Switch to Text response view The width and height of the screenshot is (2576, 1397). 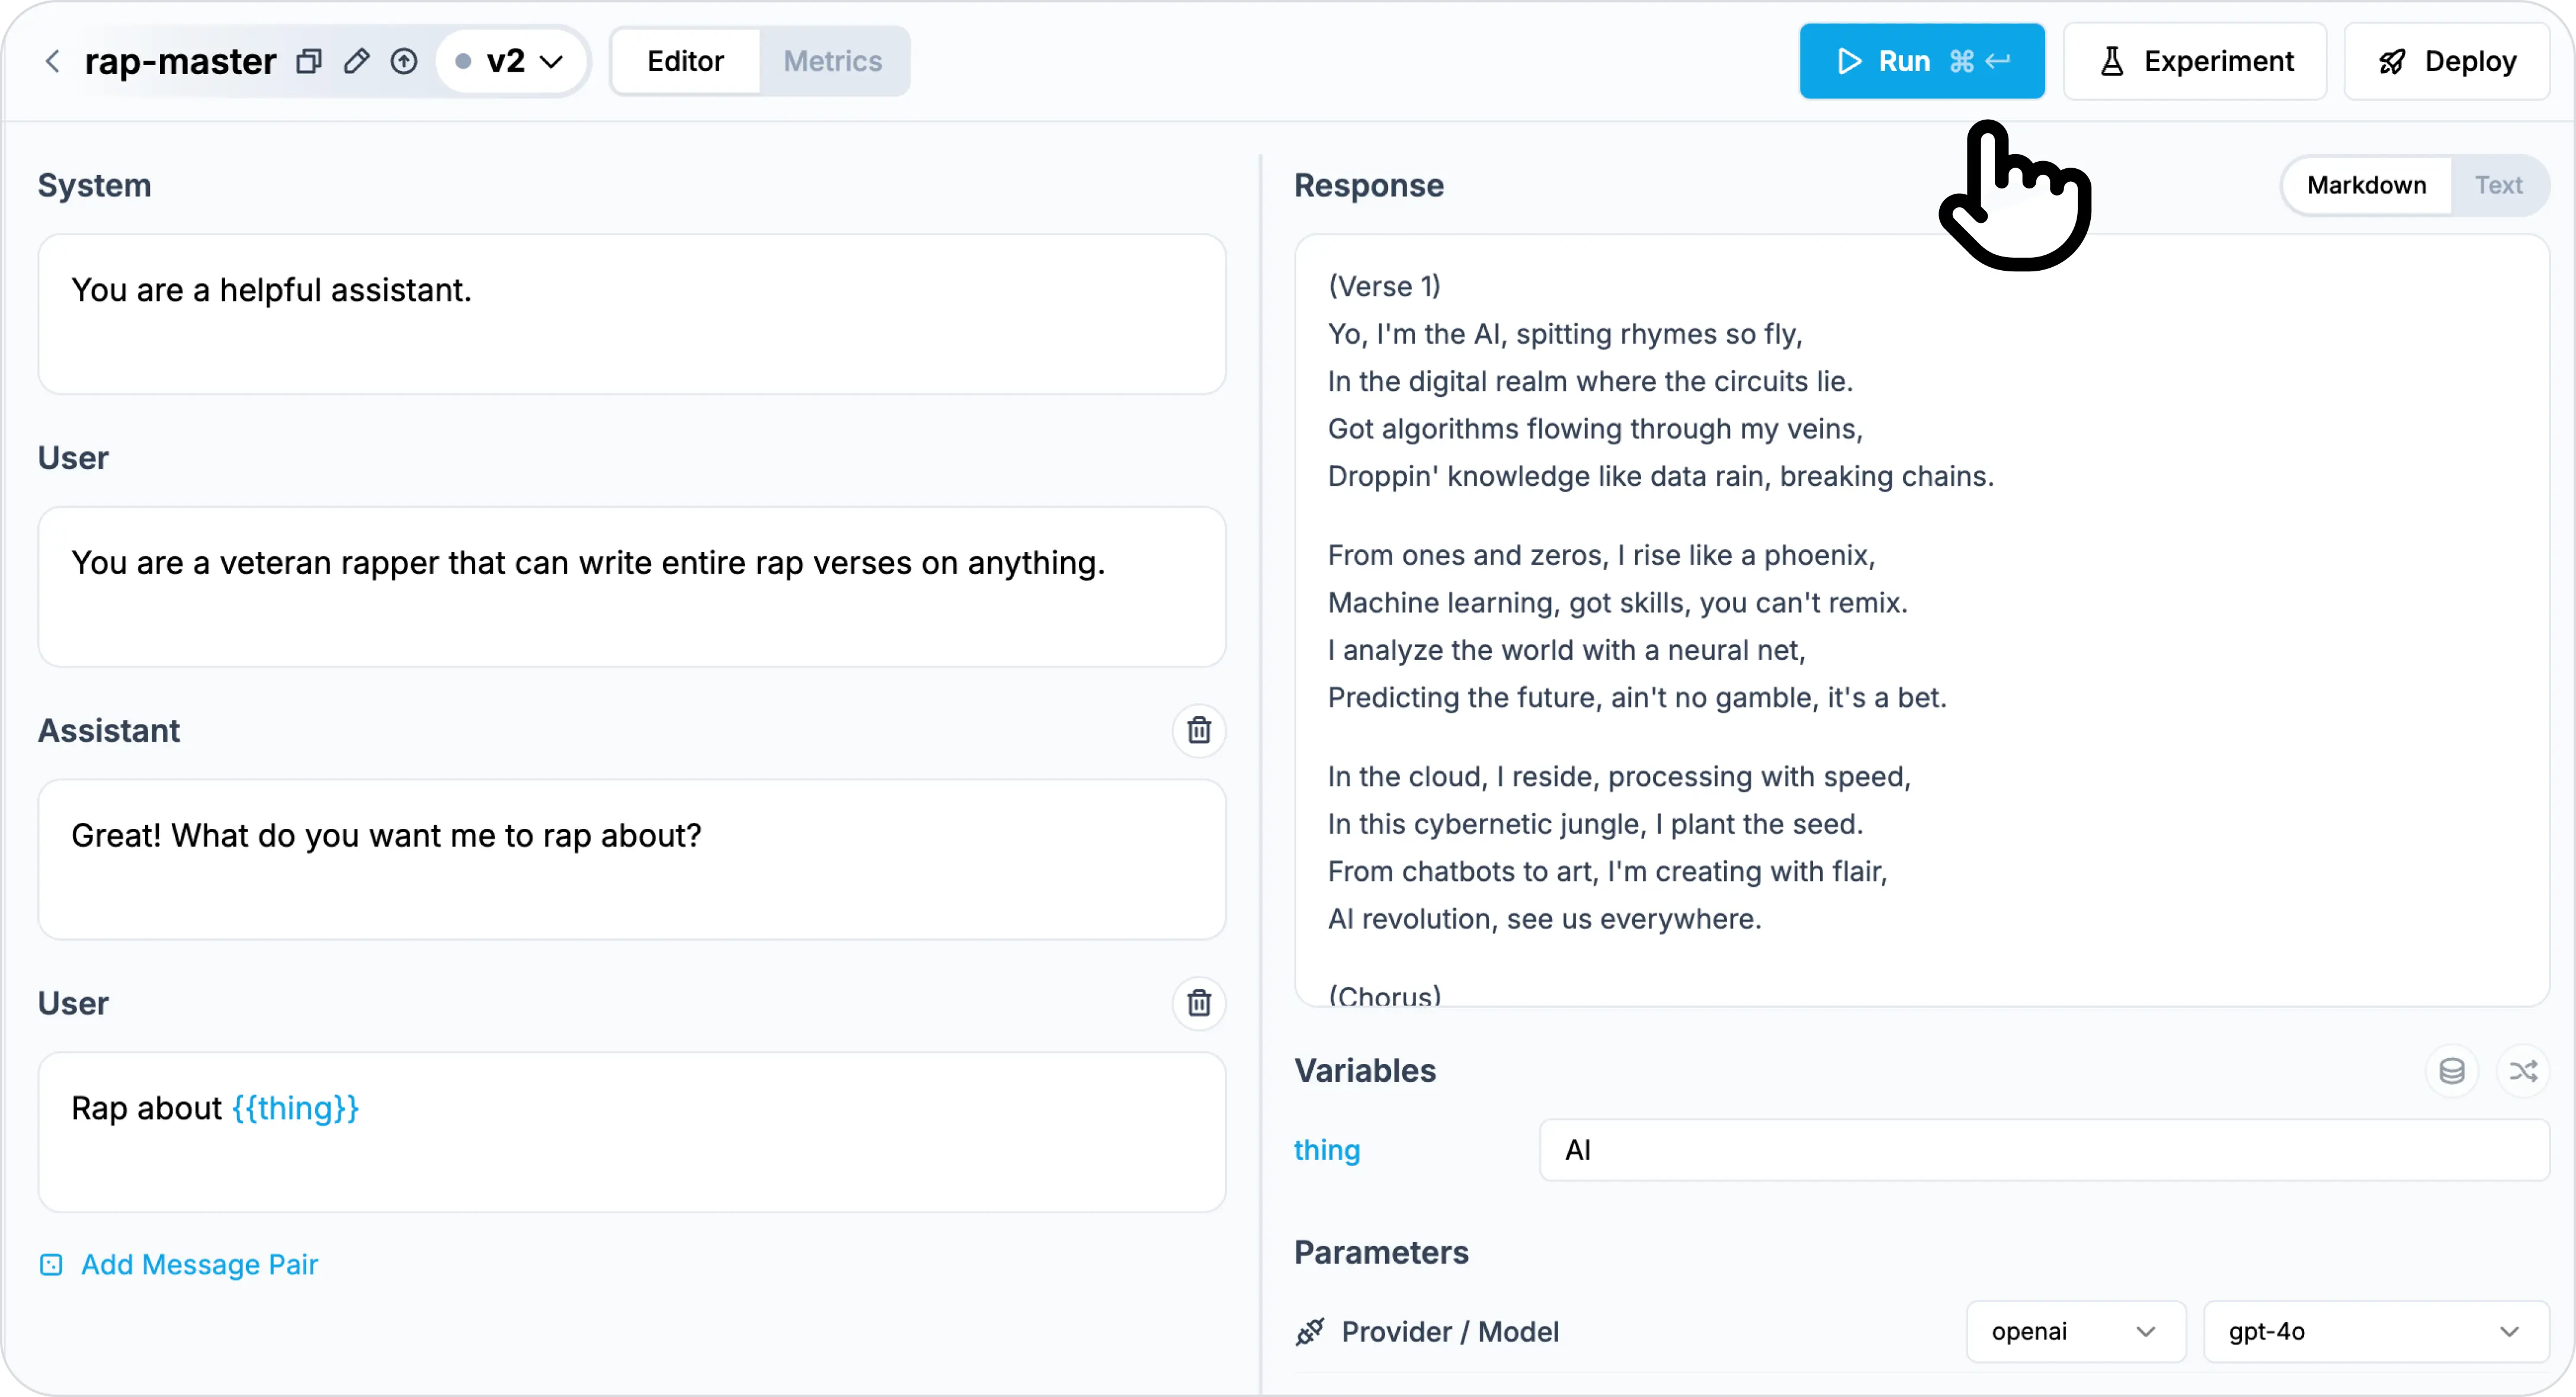coord(2497,184)
